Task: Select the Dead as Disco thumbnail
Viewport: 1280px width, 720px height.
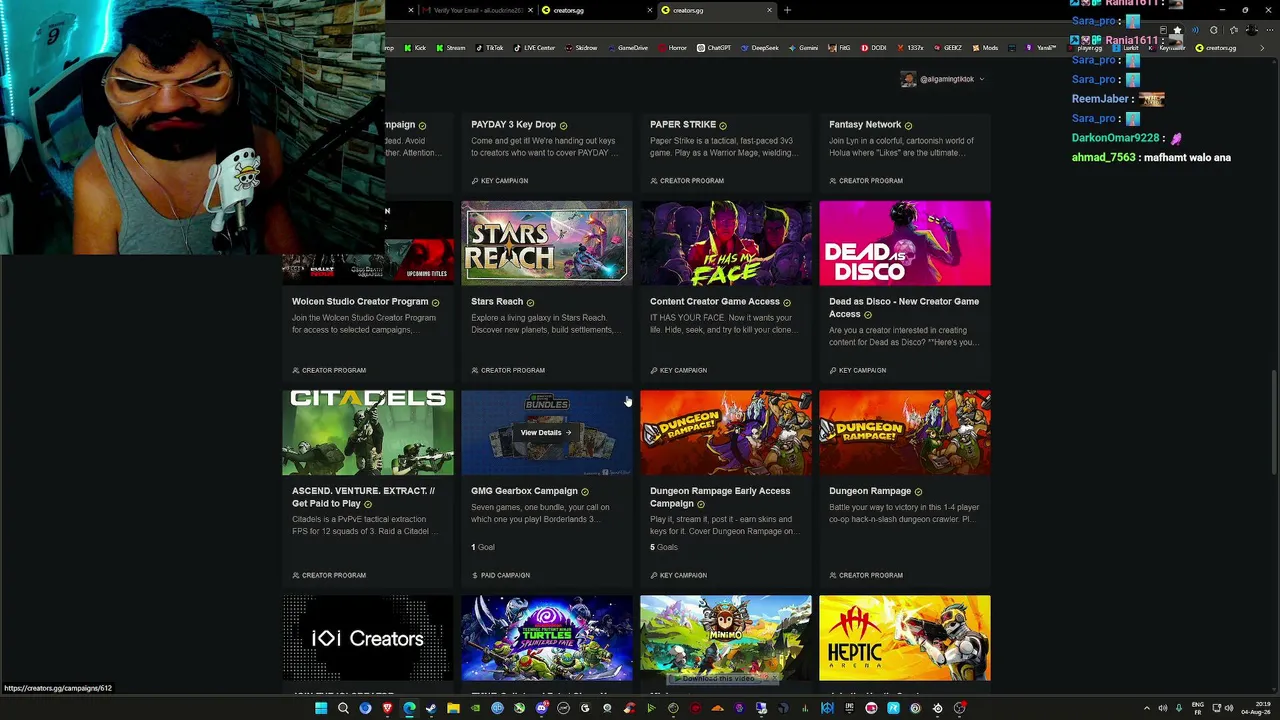Action: pyautogui.click(x=905, y=243)
